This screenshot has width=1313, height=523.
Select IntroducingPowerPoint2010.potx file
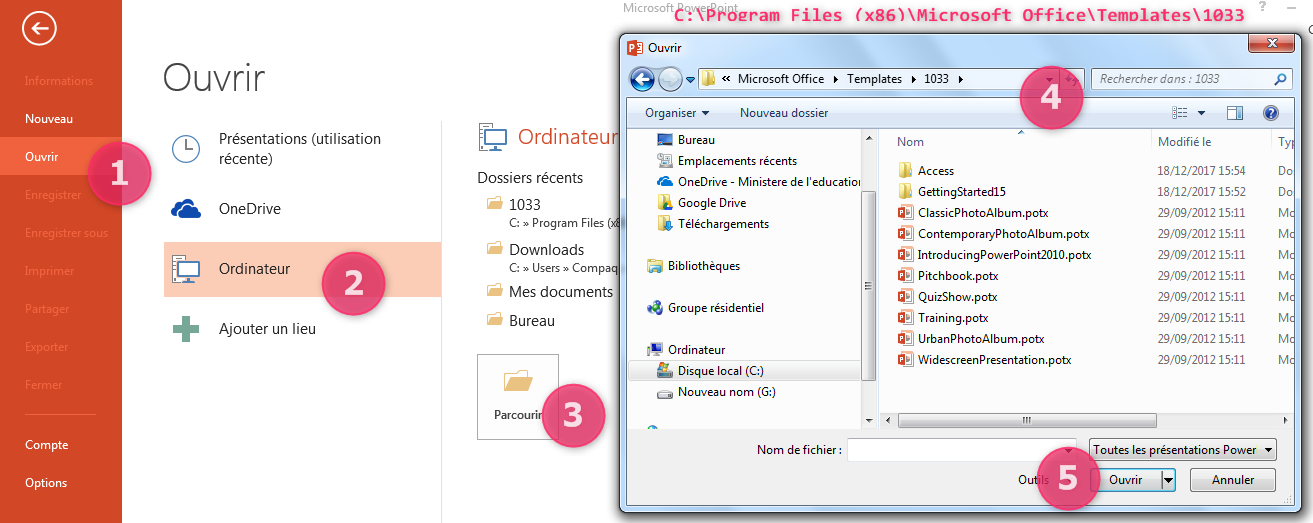point(1004,255)
